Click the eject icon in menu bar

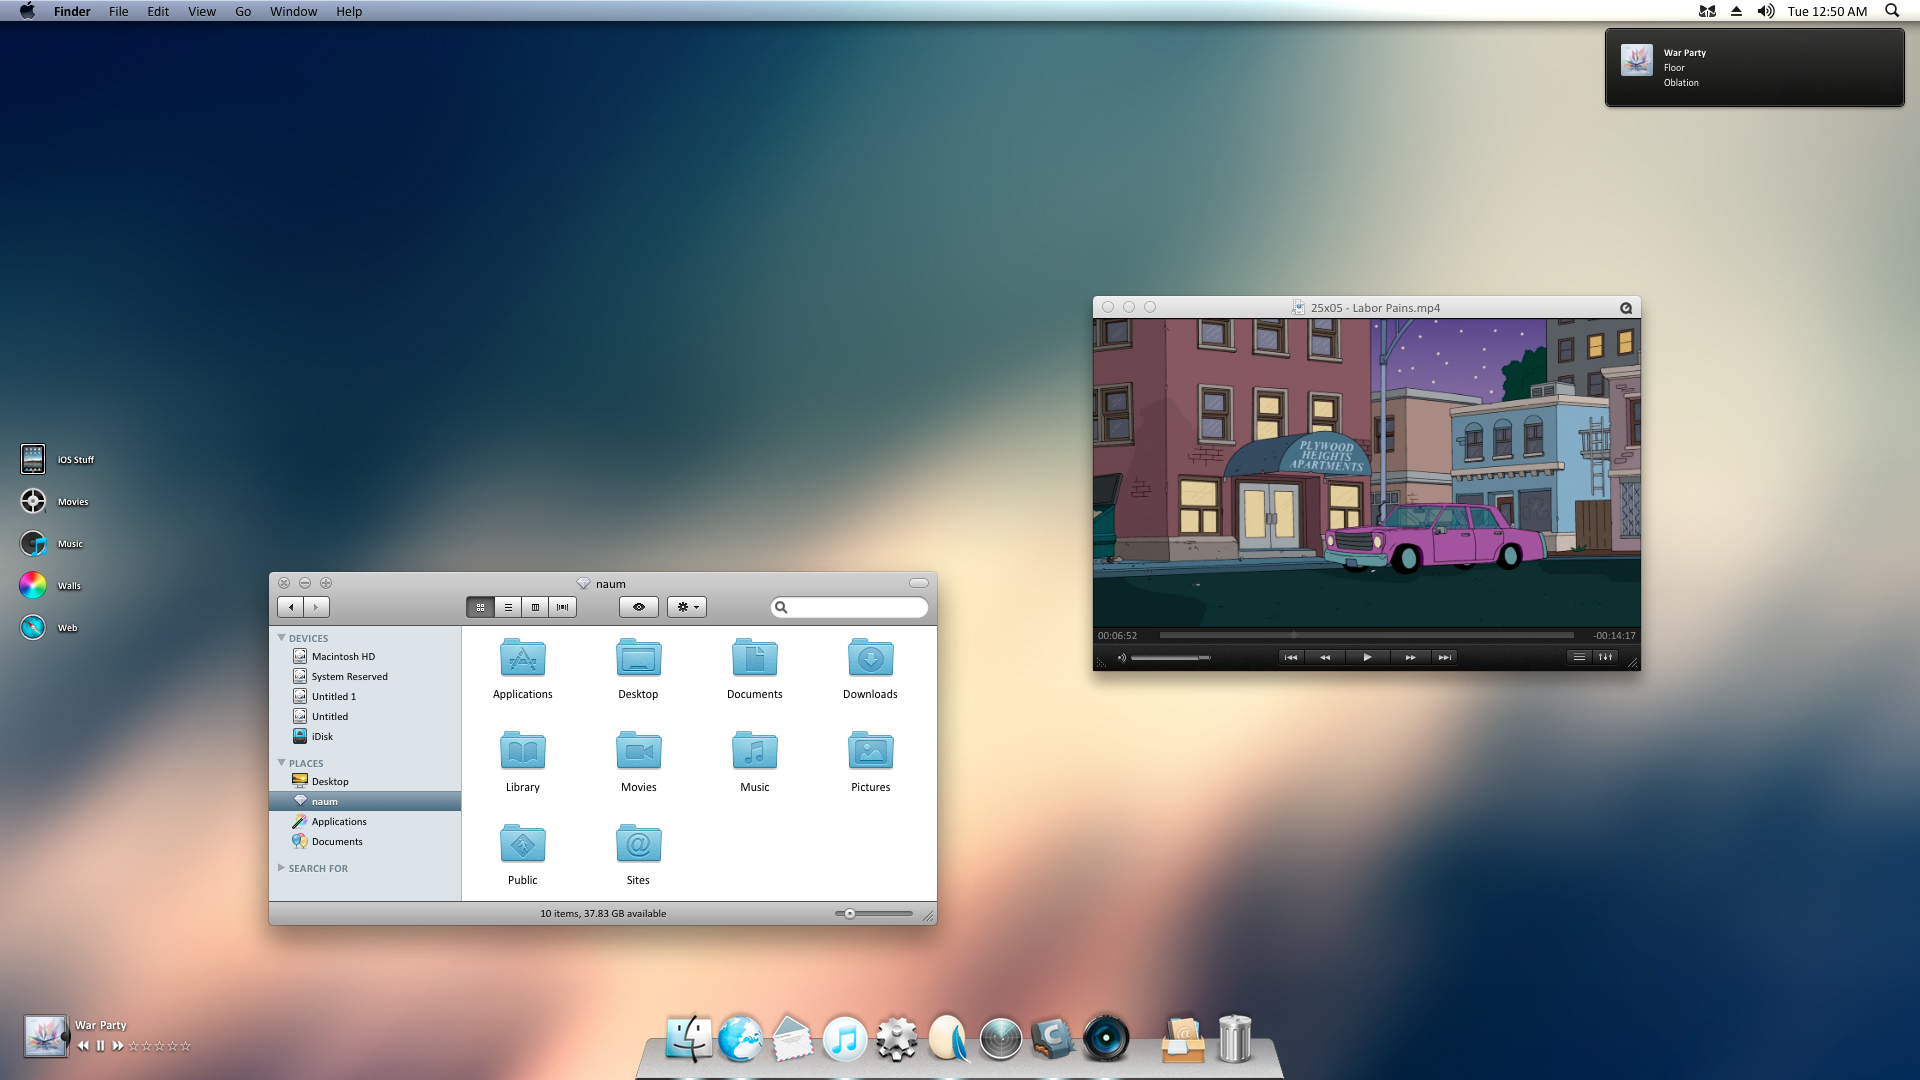pos(1736,11)
